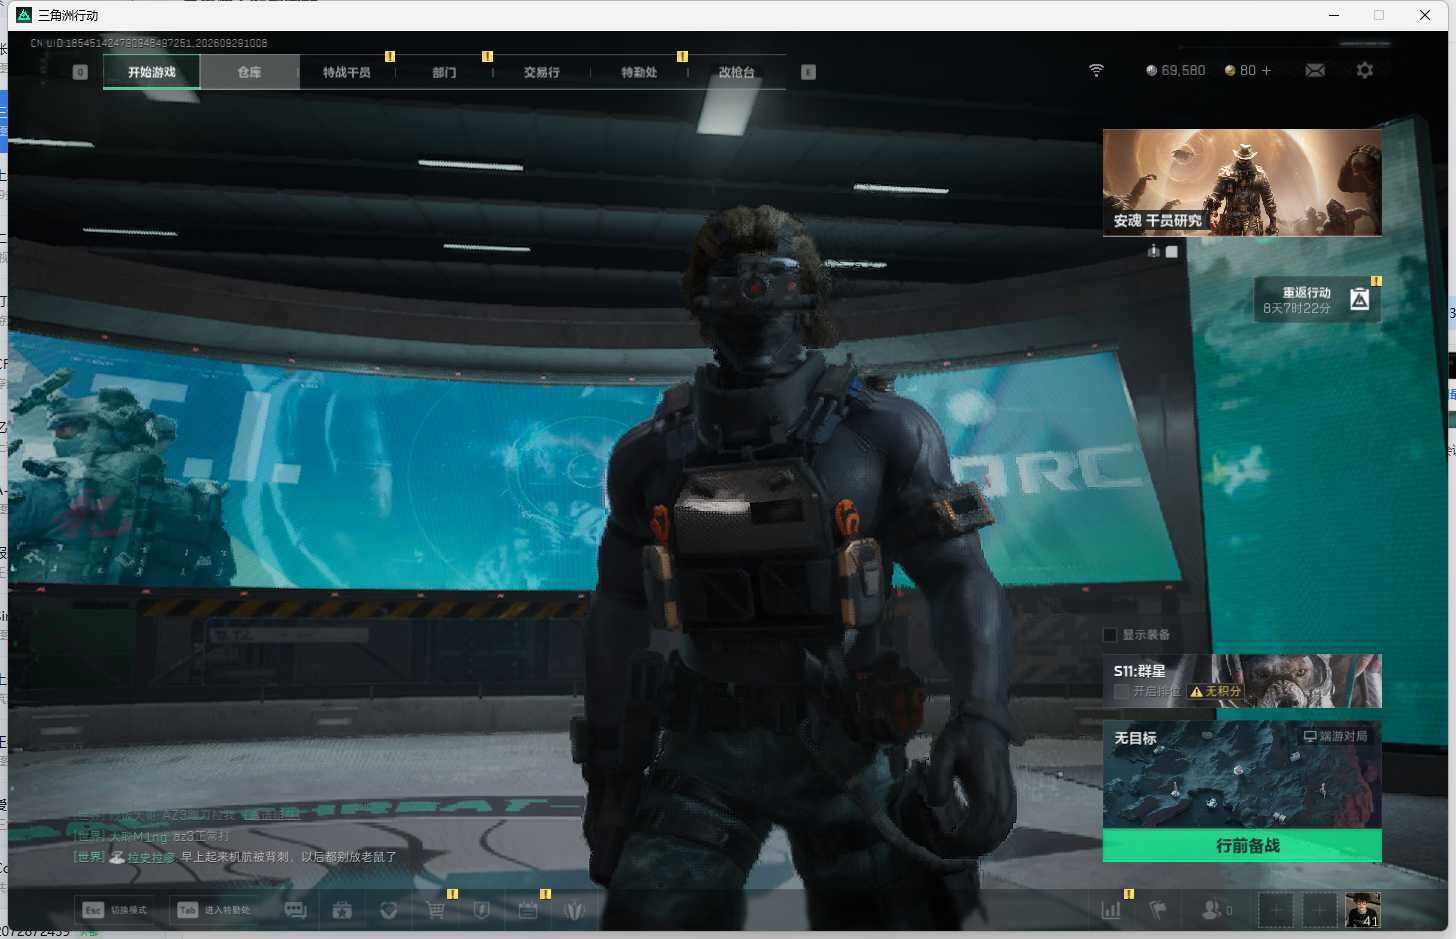
Task: Open the 69,580 currency balance
Action: coord(1175,71)
